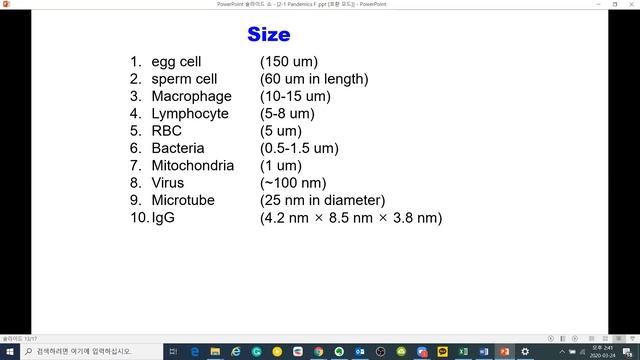Click the "Macrophage" list item

tap(191, 96)
